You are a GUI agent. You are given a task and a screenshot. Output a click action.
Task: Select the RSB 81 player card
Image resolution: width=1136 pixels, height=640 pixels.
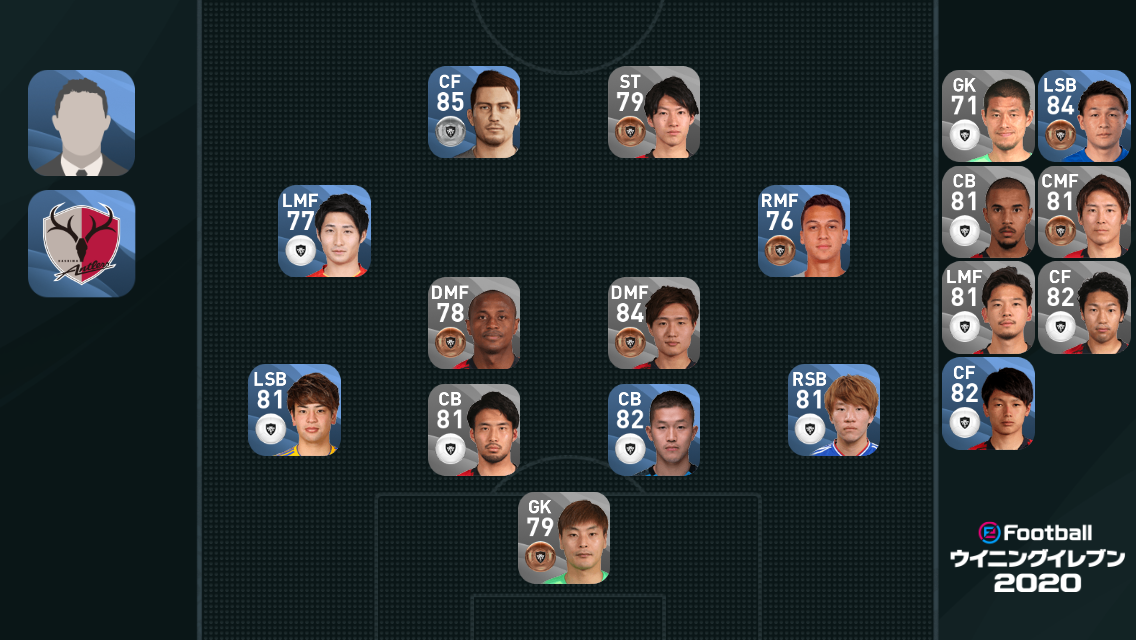pos(834,410)
